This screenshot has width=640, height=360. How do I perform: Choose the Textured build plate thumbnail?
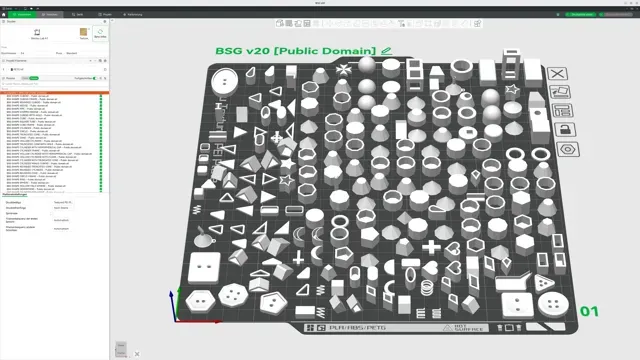[x=84, y=33]
